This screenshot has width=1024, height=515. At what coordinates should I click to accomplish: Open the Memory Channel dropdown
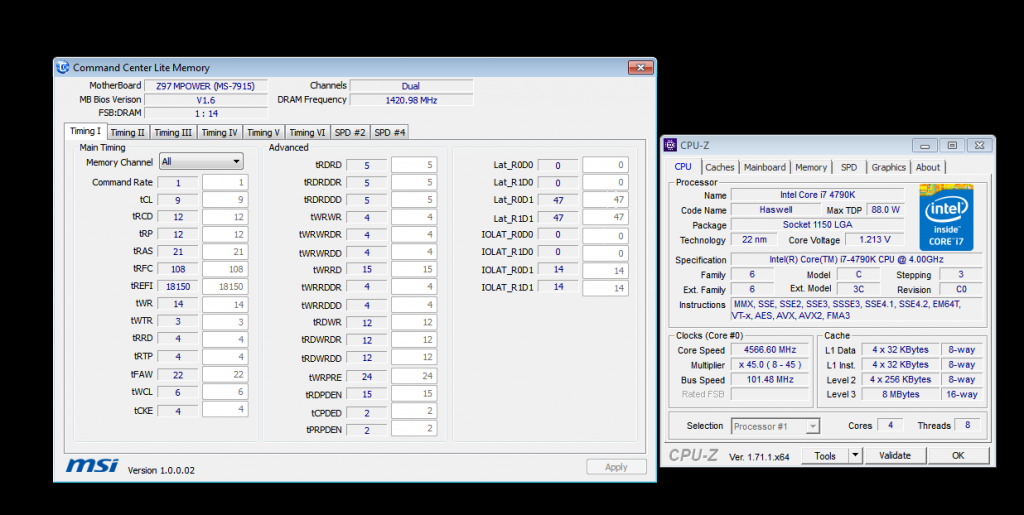(x=201, y=161)
